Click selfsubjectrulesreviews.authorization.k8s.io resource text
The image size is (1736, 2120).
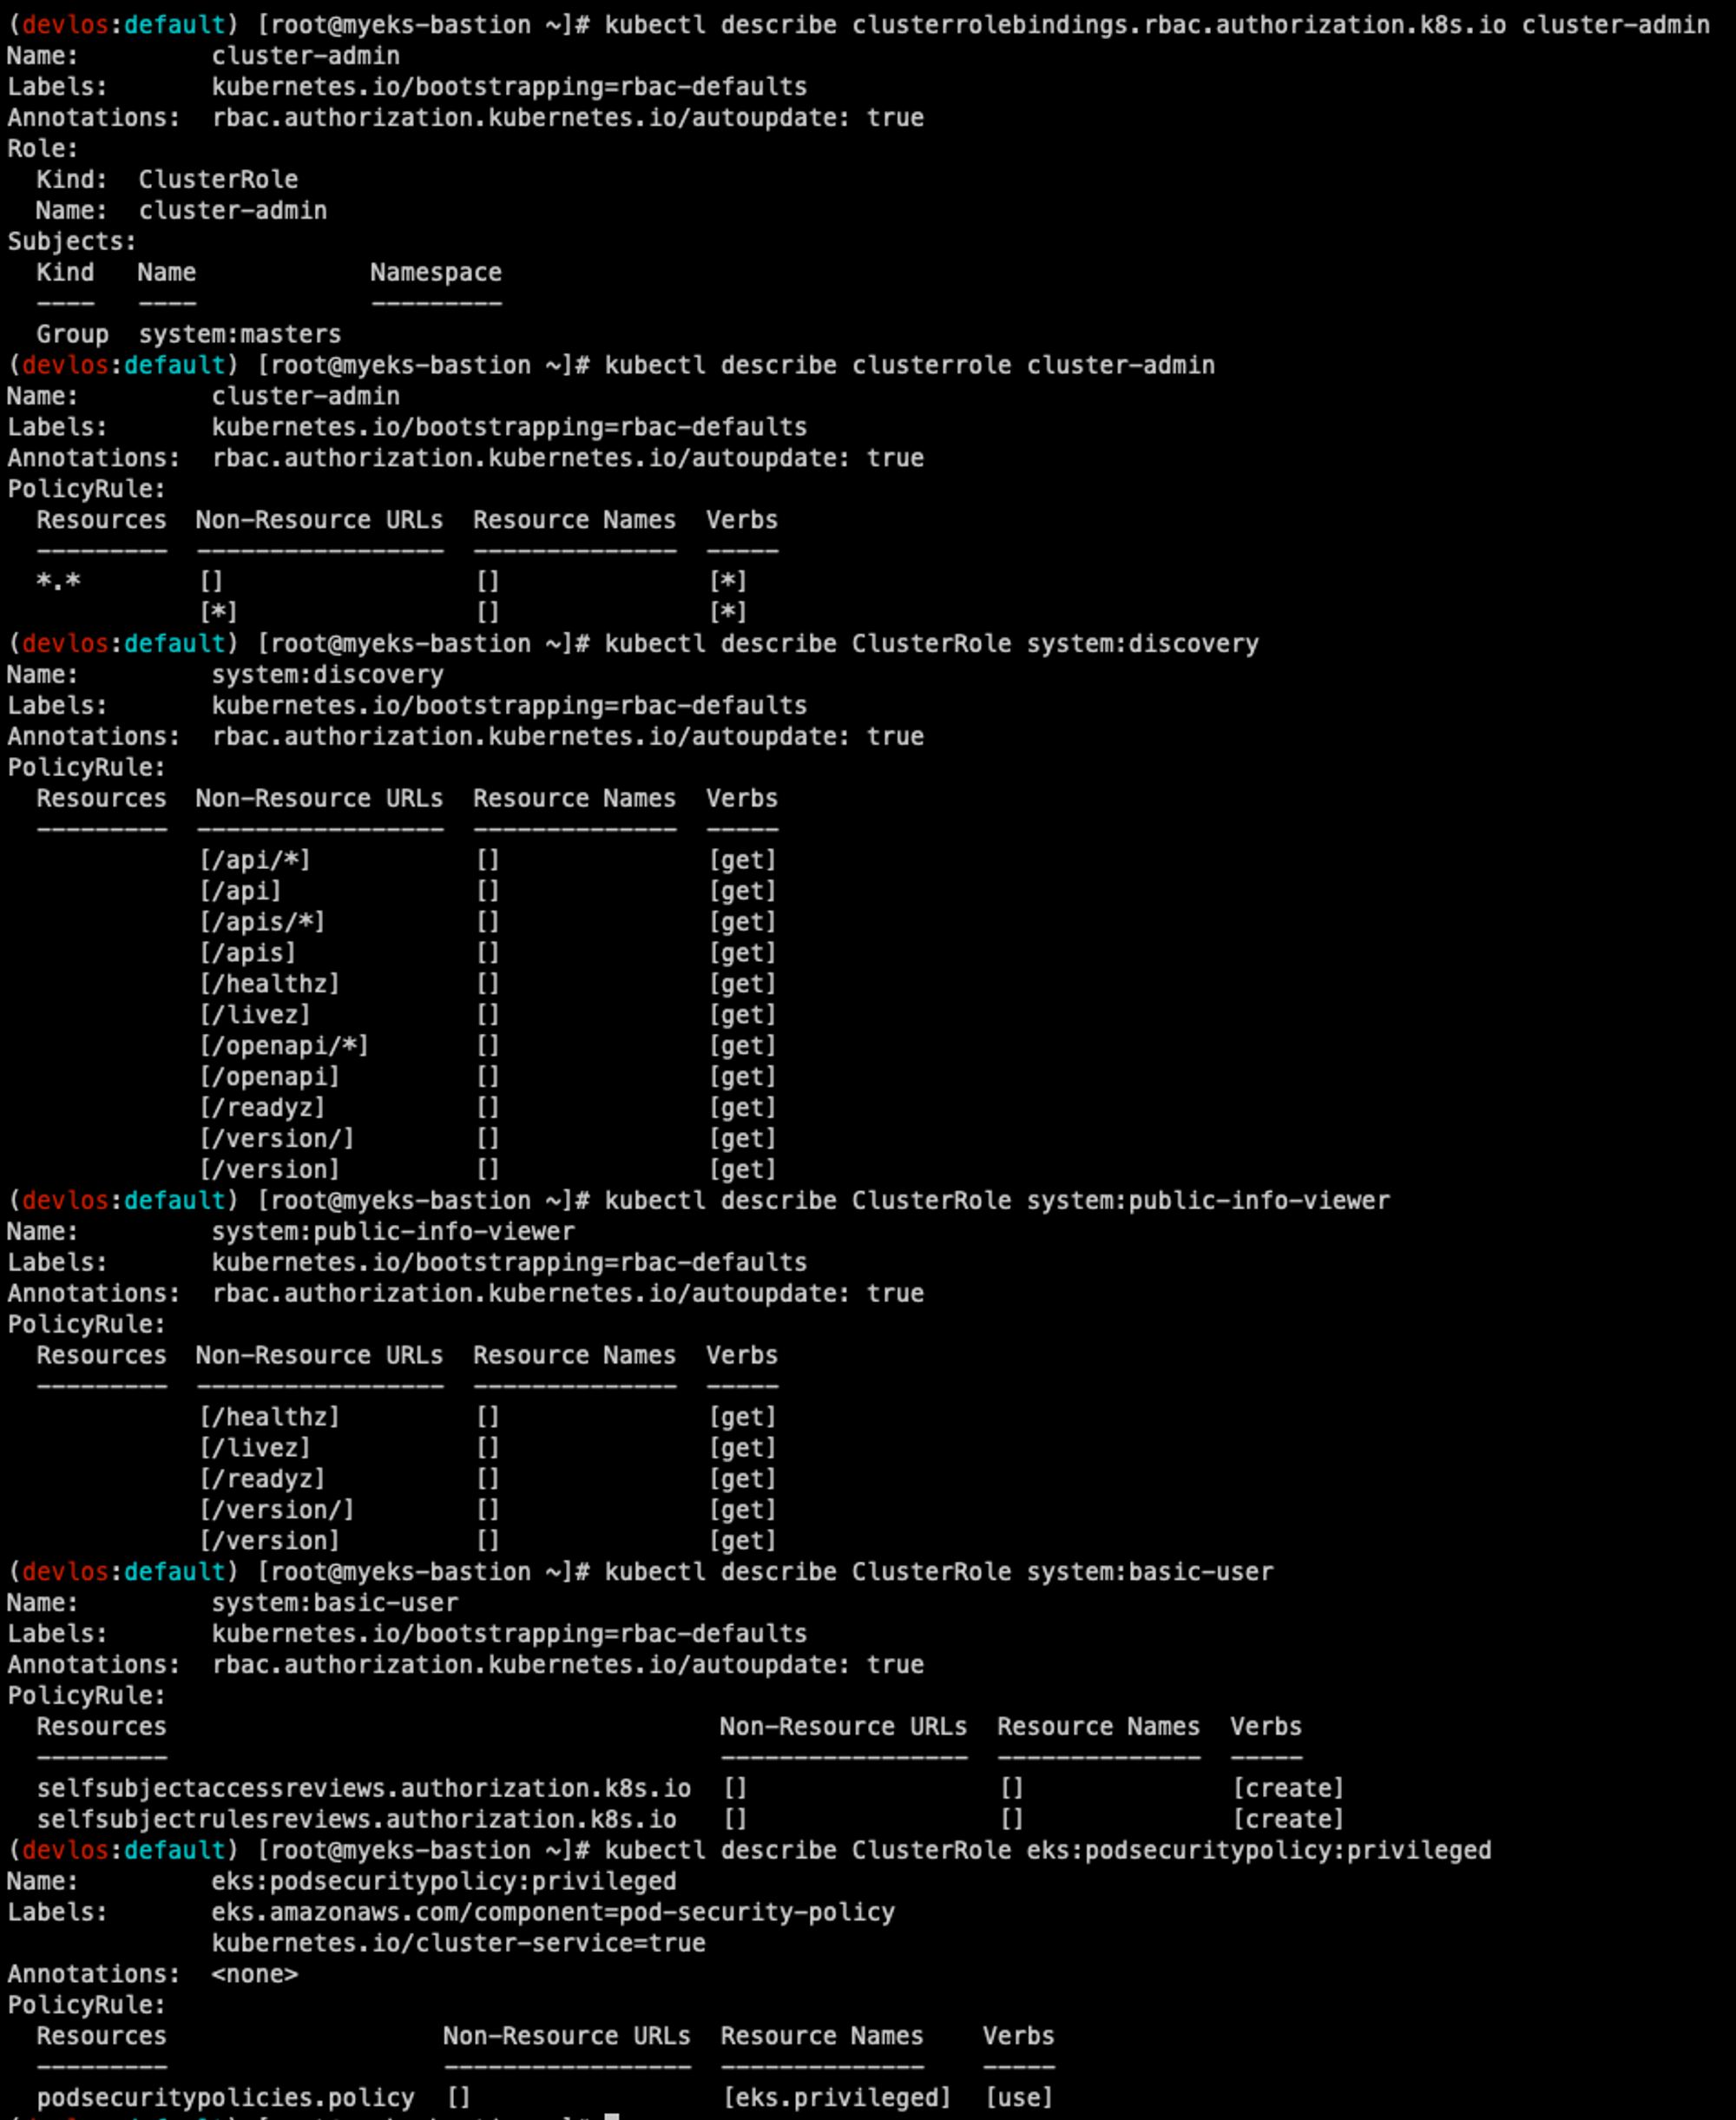point(356,1819)
